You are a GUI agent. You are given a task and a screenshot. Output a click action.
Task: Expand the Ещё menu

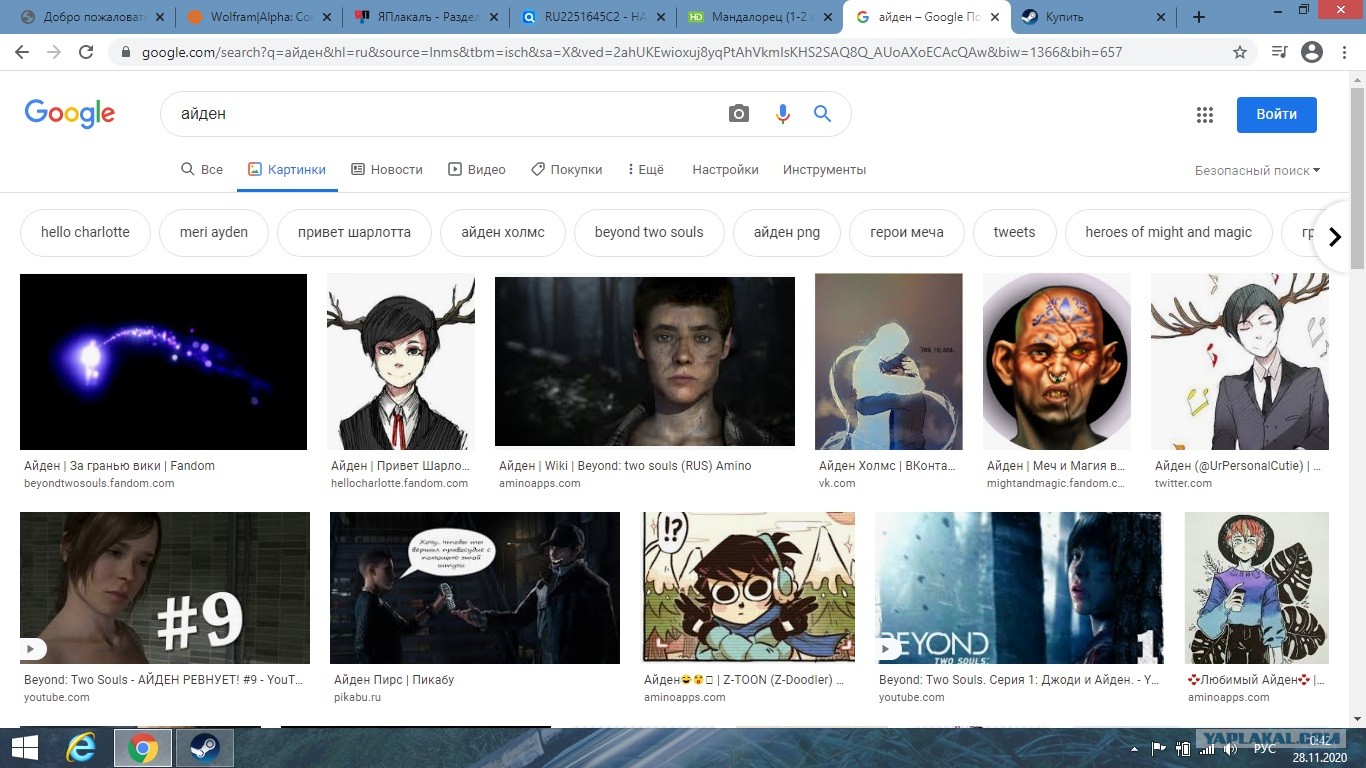click(x=645, y=170)
